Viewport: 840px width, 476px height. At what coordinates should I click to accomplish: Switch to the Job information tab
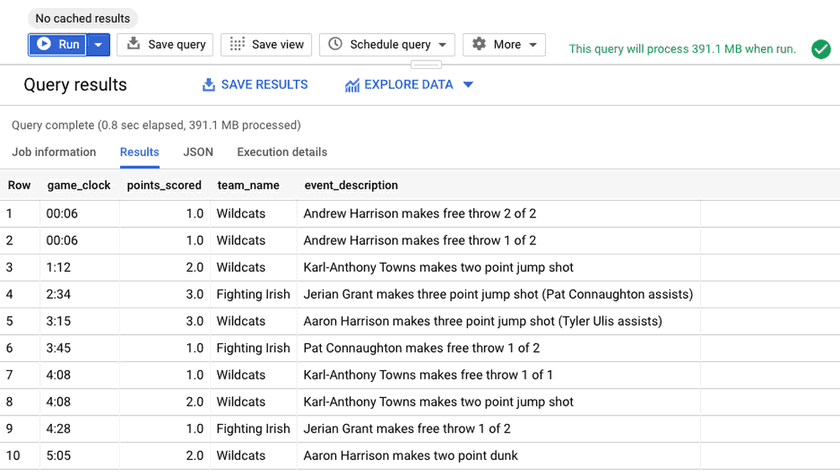pos(54,152)
